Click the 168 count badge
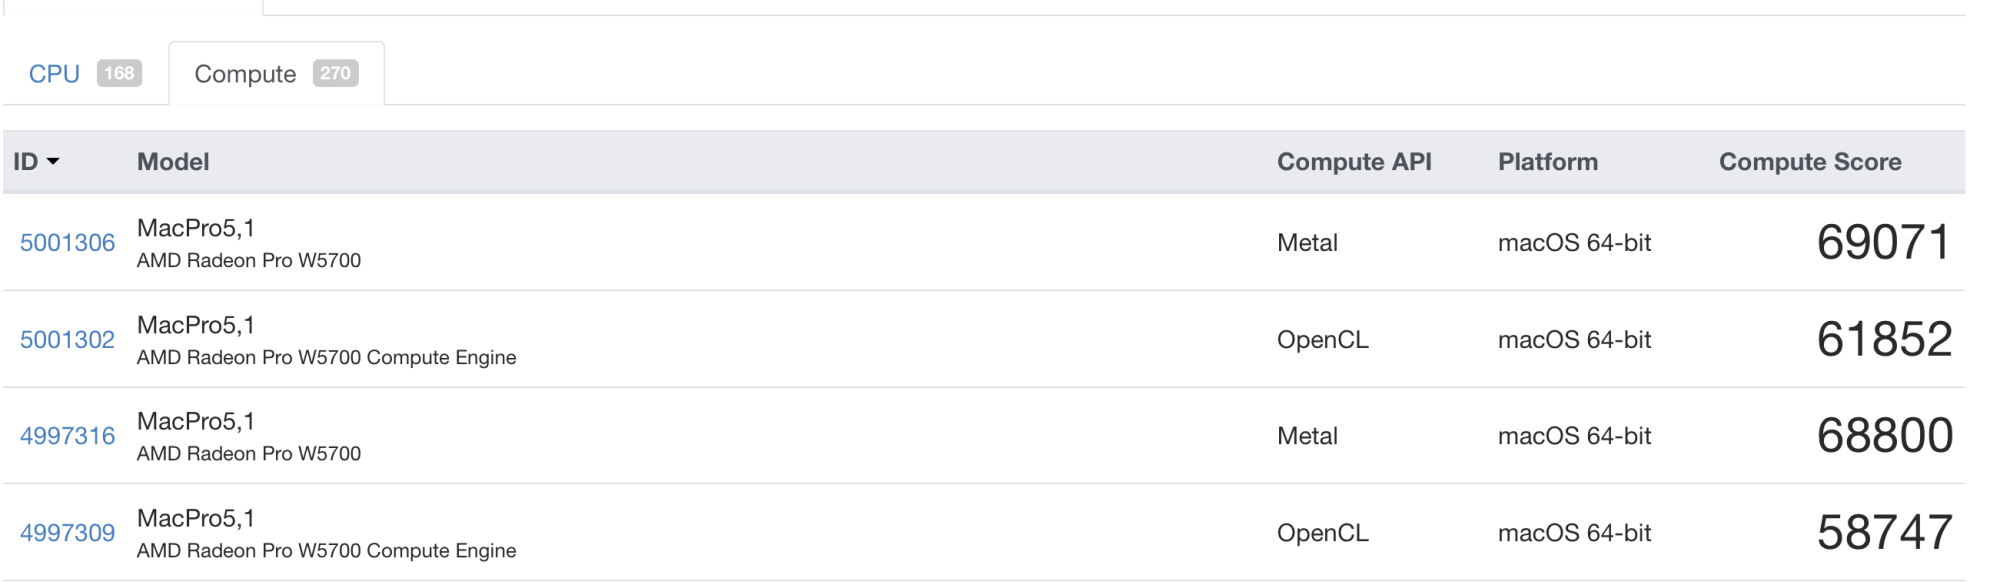 tap(119, 73)
